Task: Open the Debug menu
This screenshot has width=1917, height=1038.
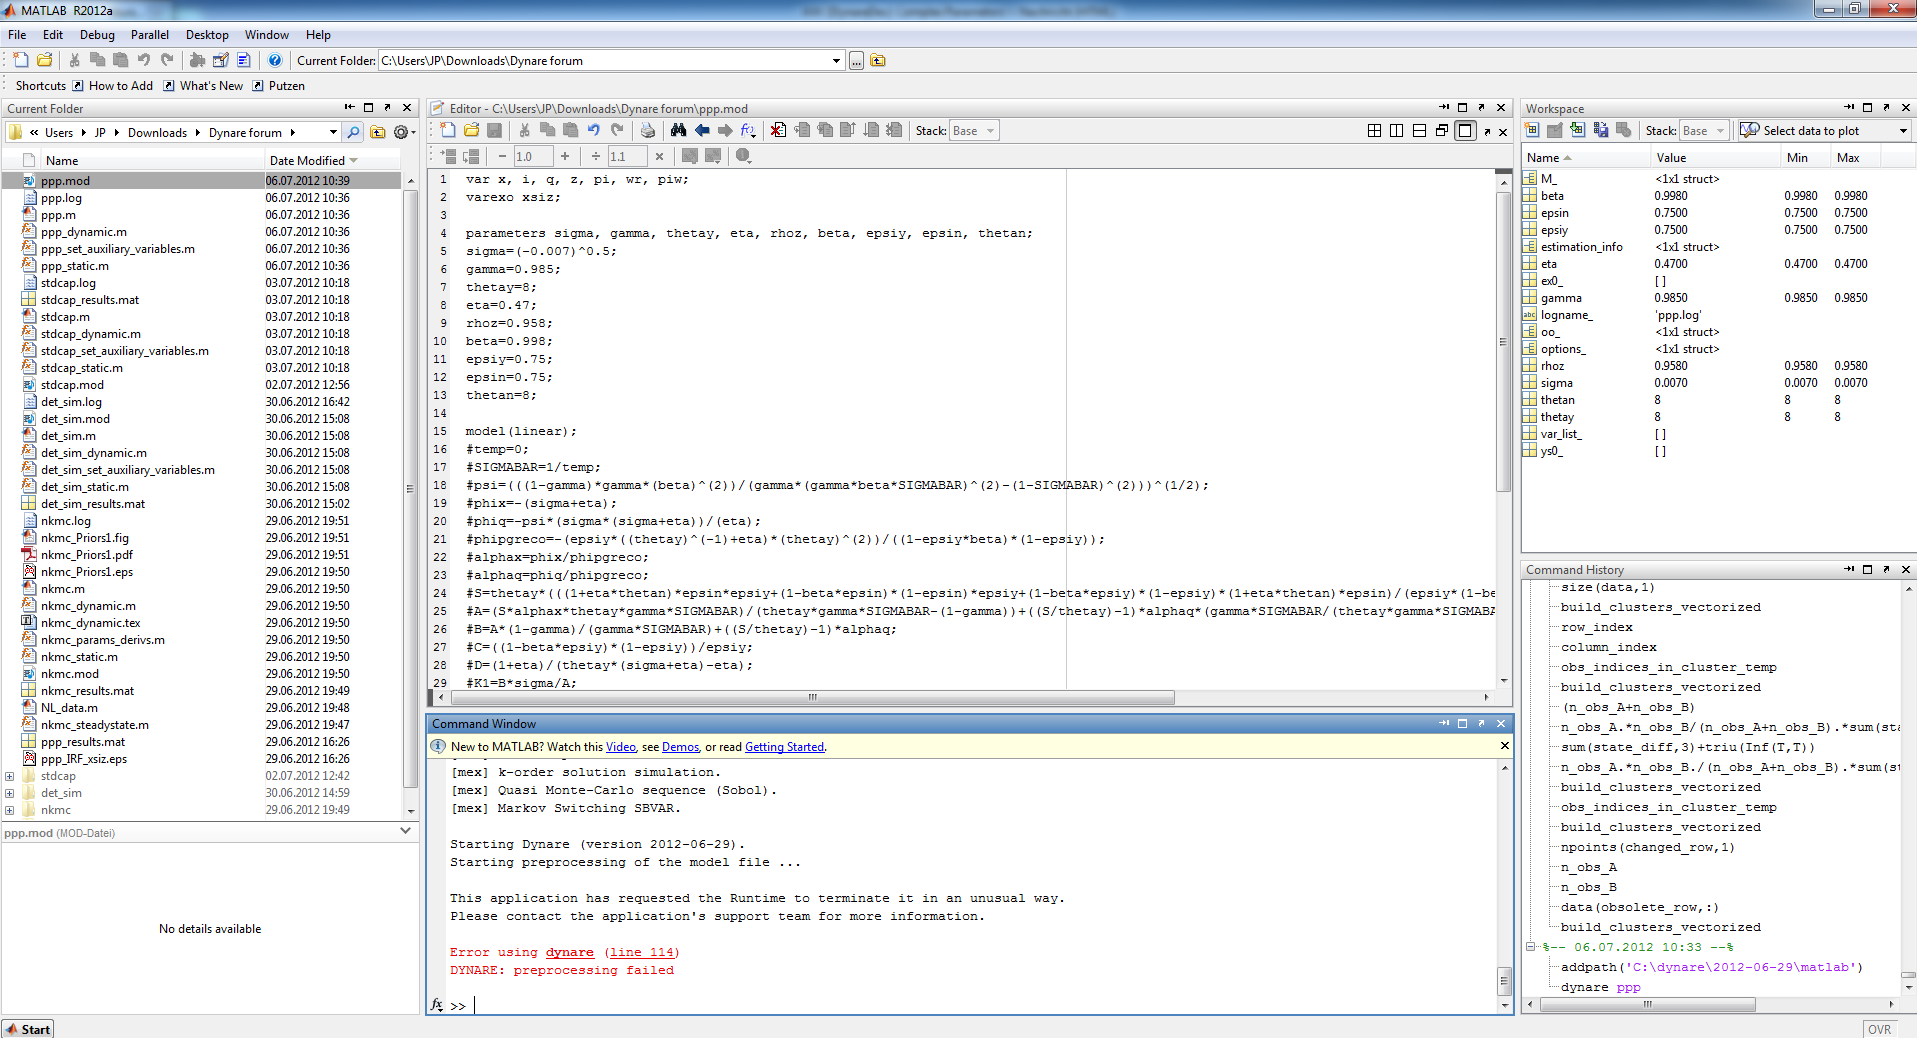Action: point(97,35)
